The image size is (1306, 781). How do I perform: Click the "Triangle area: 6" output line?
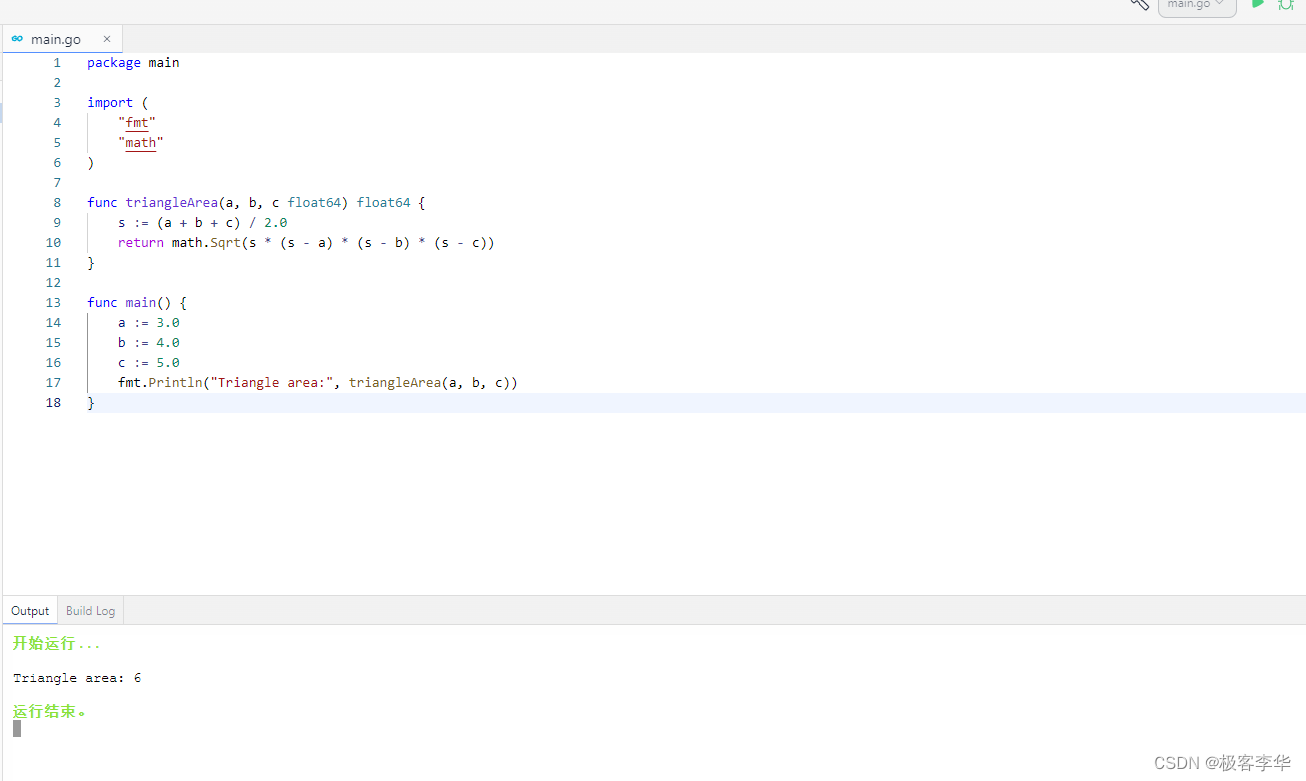pos(77,678)
